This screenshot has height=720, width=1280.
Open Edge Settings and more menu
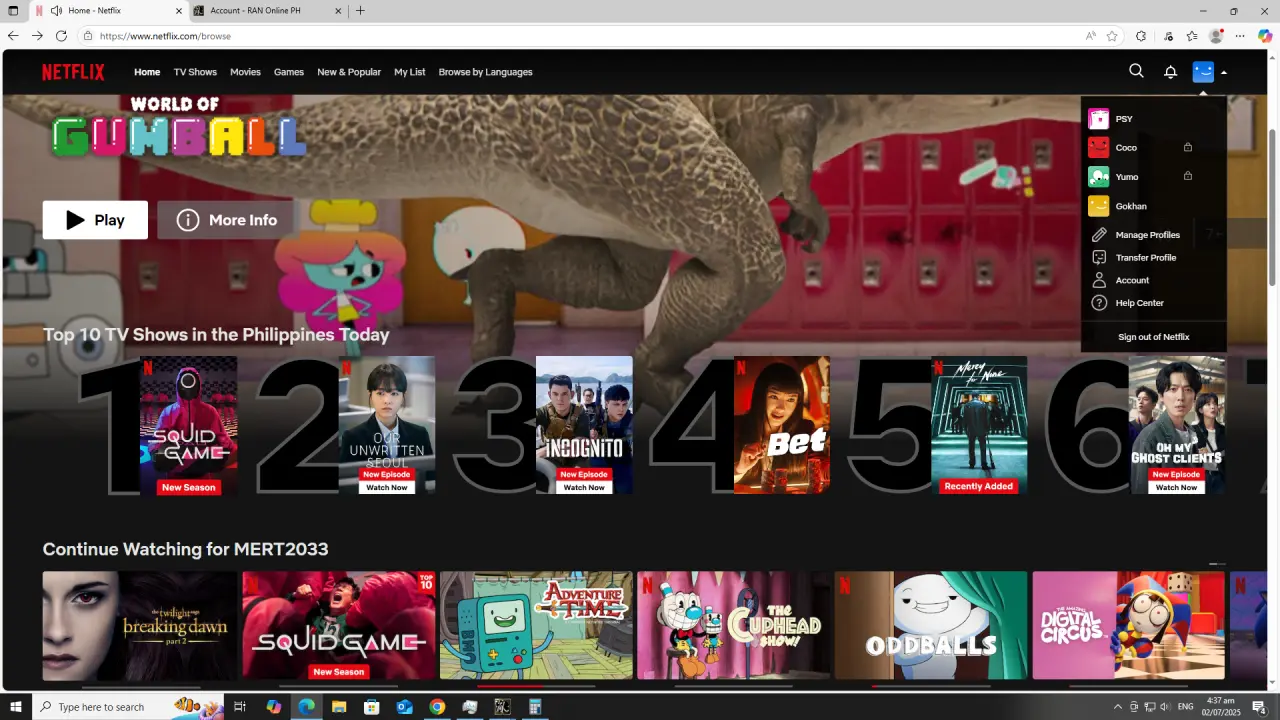point(1240,36)
